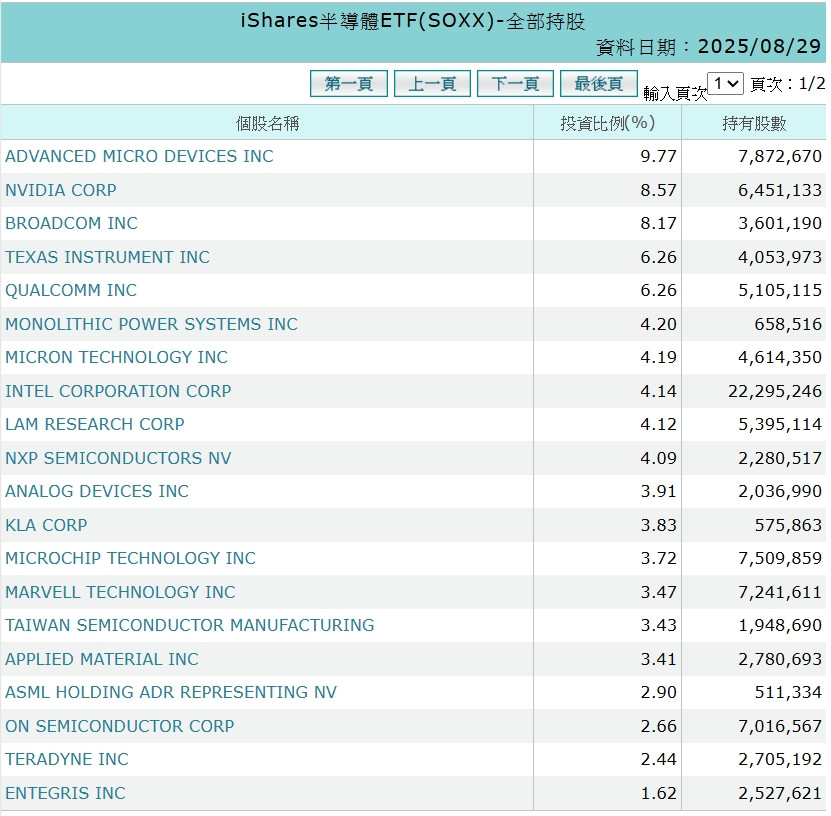Jump to last page via 最後頁
Screen dimensions: 831x816
598,84
